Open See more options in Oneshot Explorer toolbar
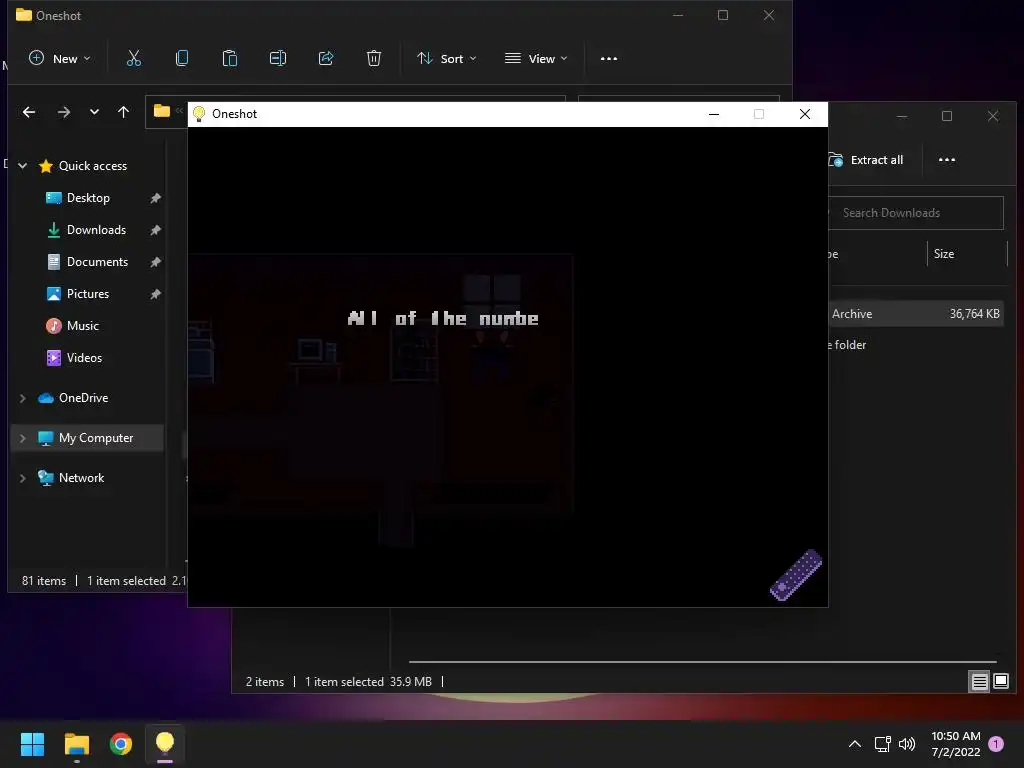The height and width of the screenshot is (768, 1024). (x=609, y=59)
